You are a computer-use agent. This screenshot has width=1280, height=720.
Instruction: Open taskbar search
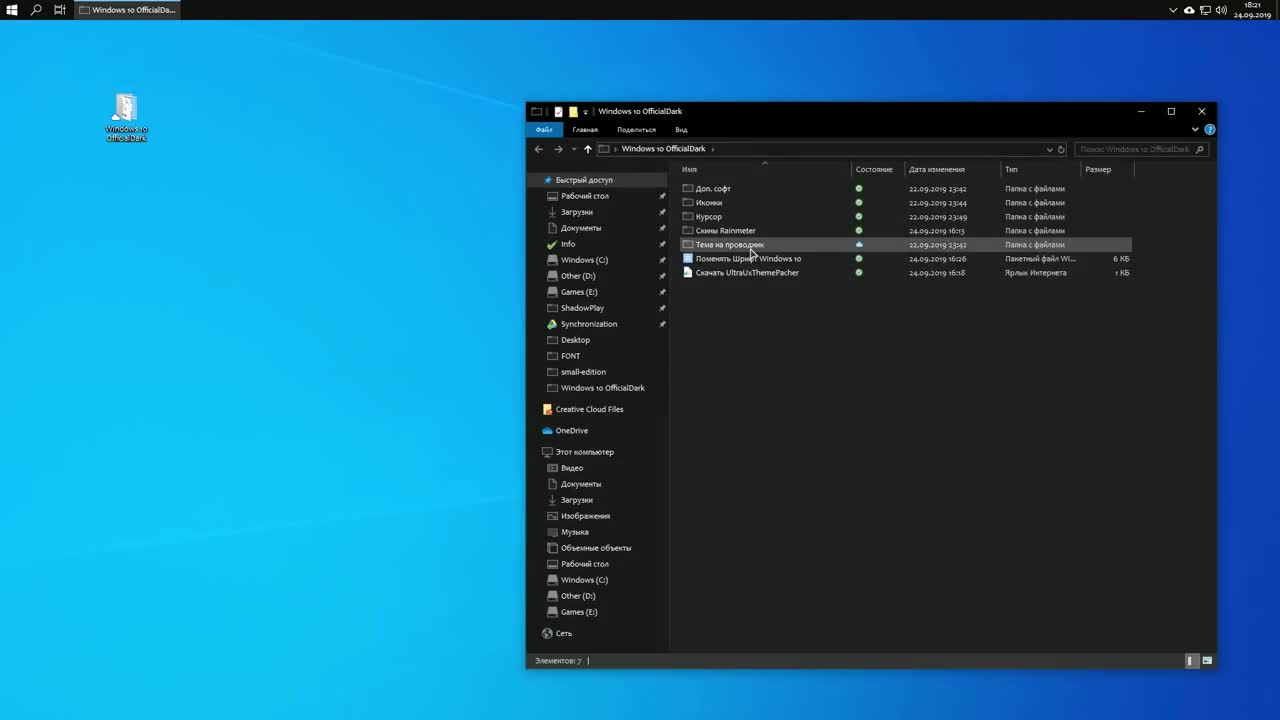pyautogui.click(x=36, y=10)
